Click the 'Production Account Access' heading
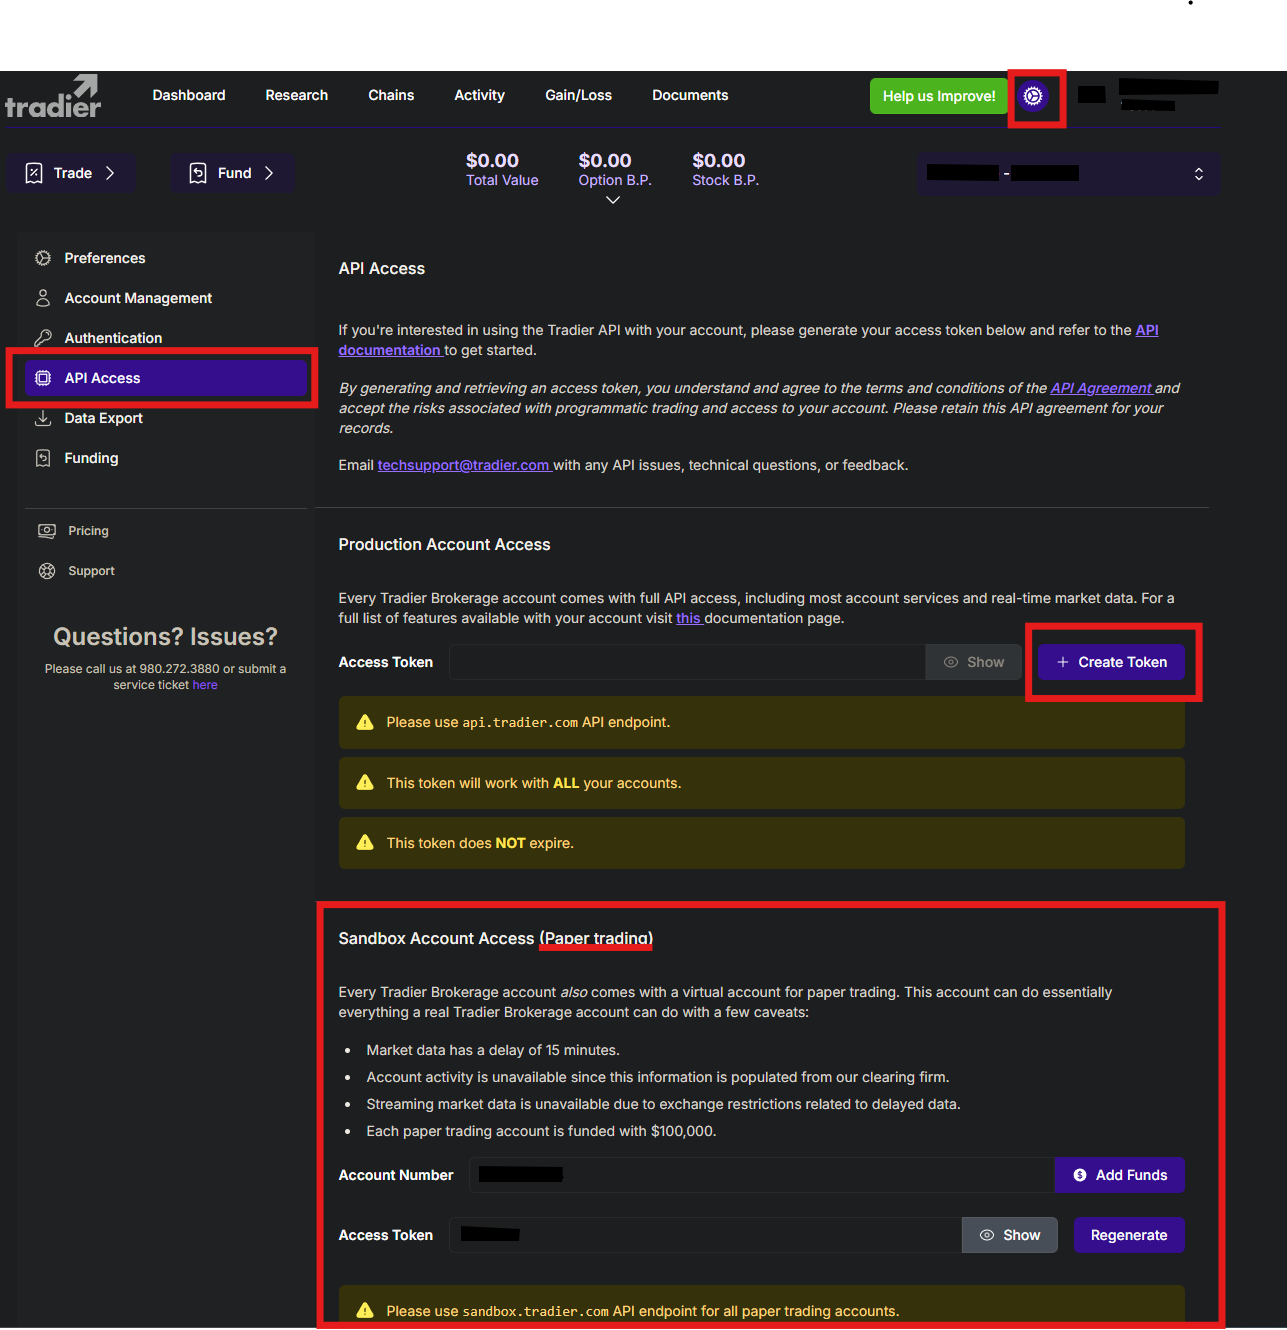 pos(444,544)
